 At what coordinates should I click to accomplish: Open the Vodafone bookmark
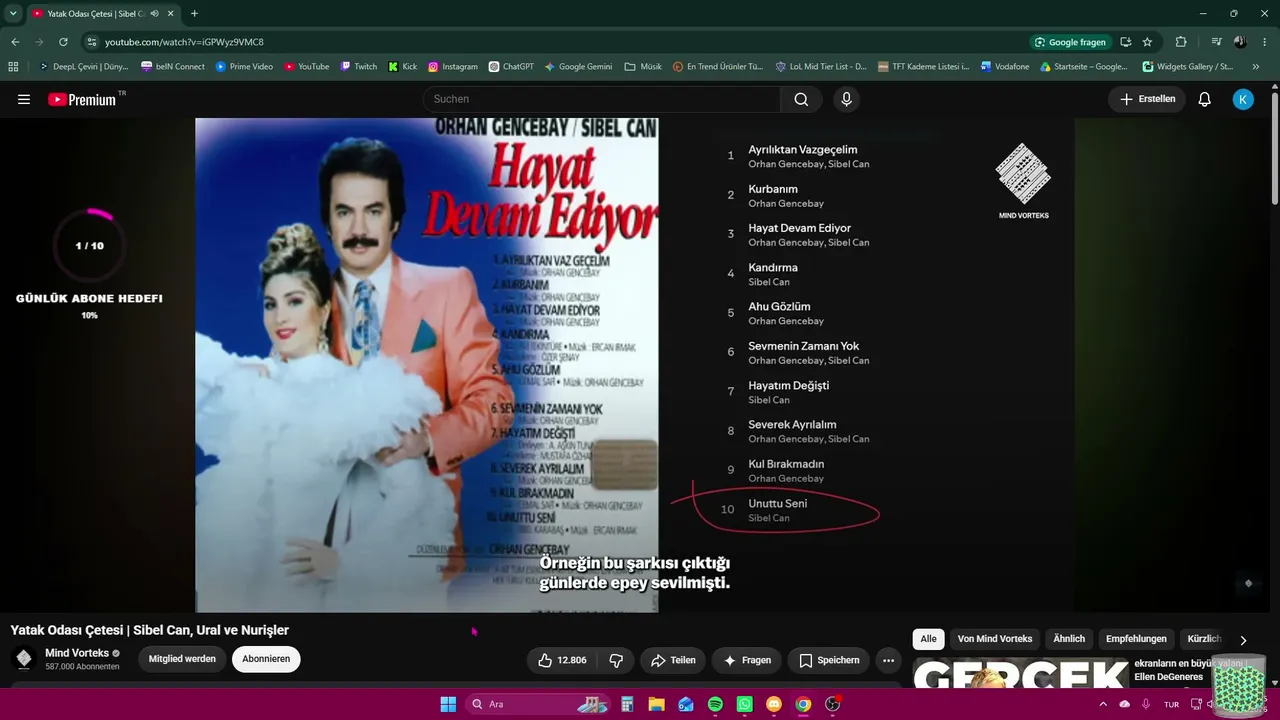pos(1005,67)
